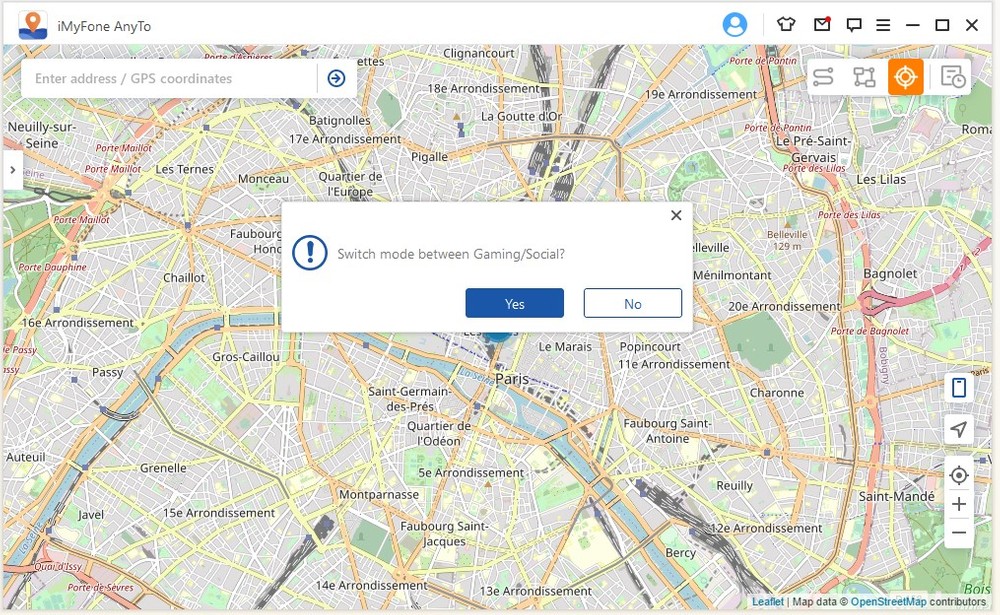
Task: Click the address / GPS coordinates search field
Action: coord(169,78)
